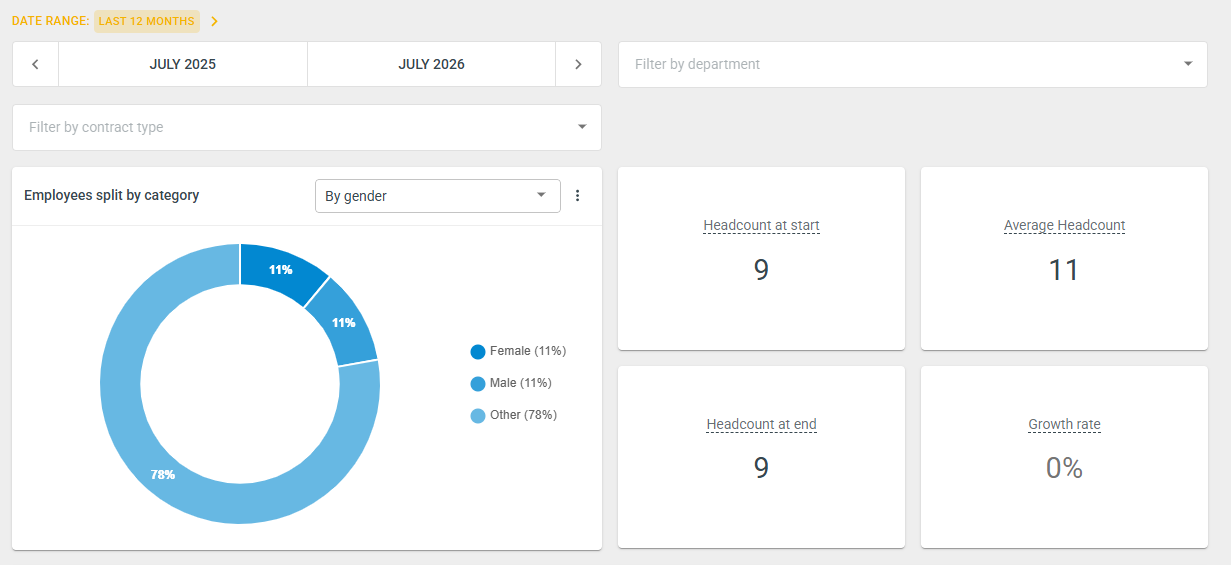The width and height of the screenshot is (1231, 565).
Task: Go to previous date period arrow
Action: pos(36,64)
